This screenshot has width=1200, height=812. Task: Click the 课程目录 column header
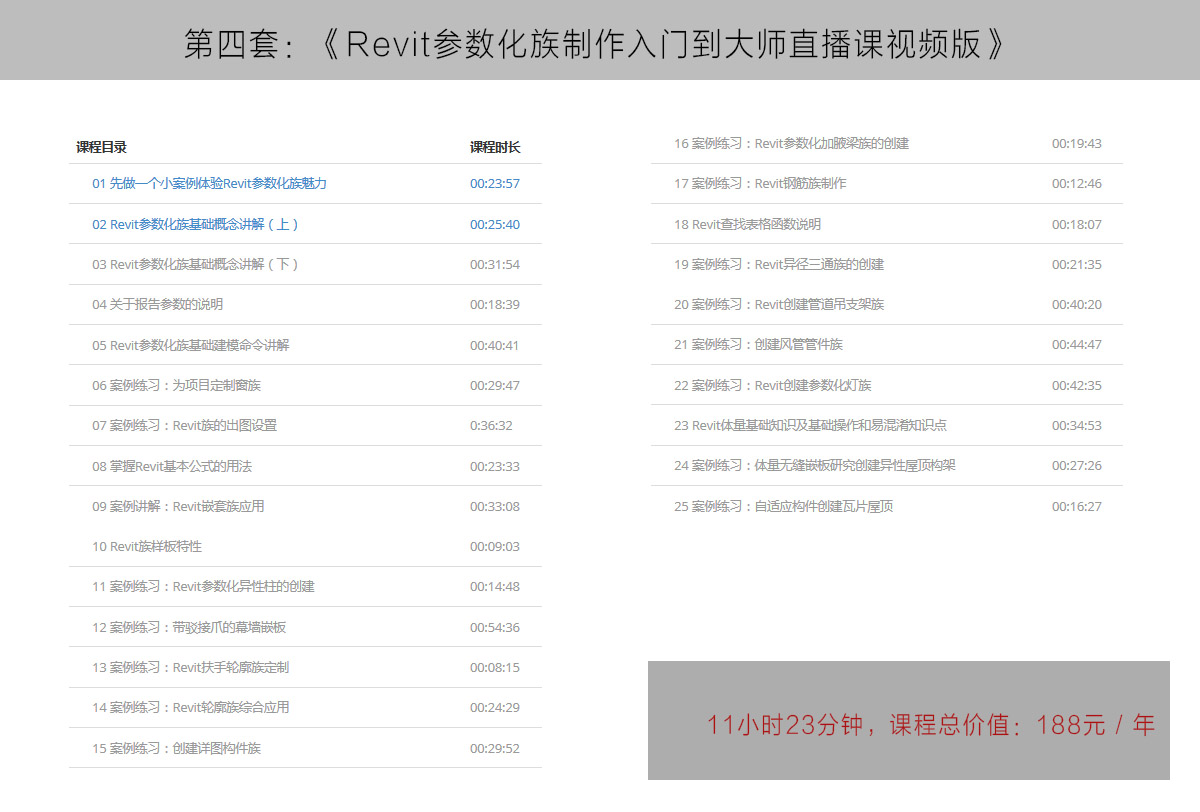click(x=101, y=148)
